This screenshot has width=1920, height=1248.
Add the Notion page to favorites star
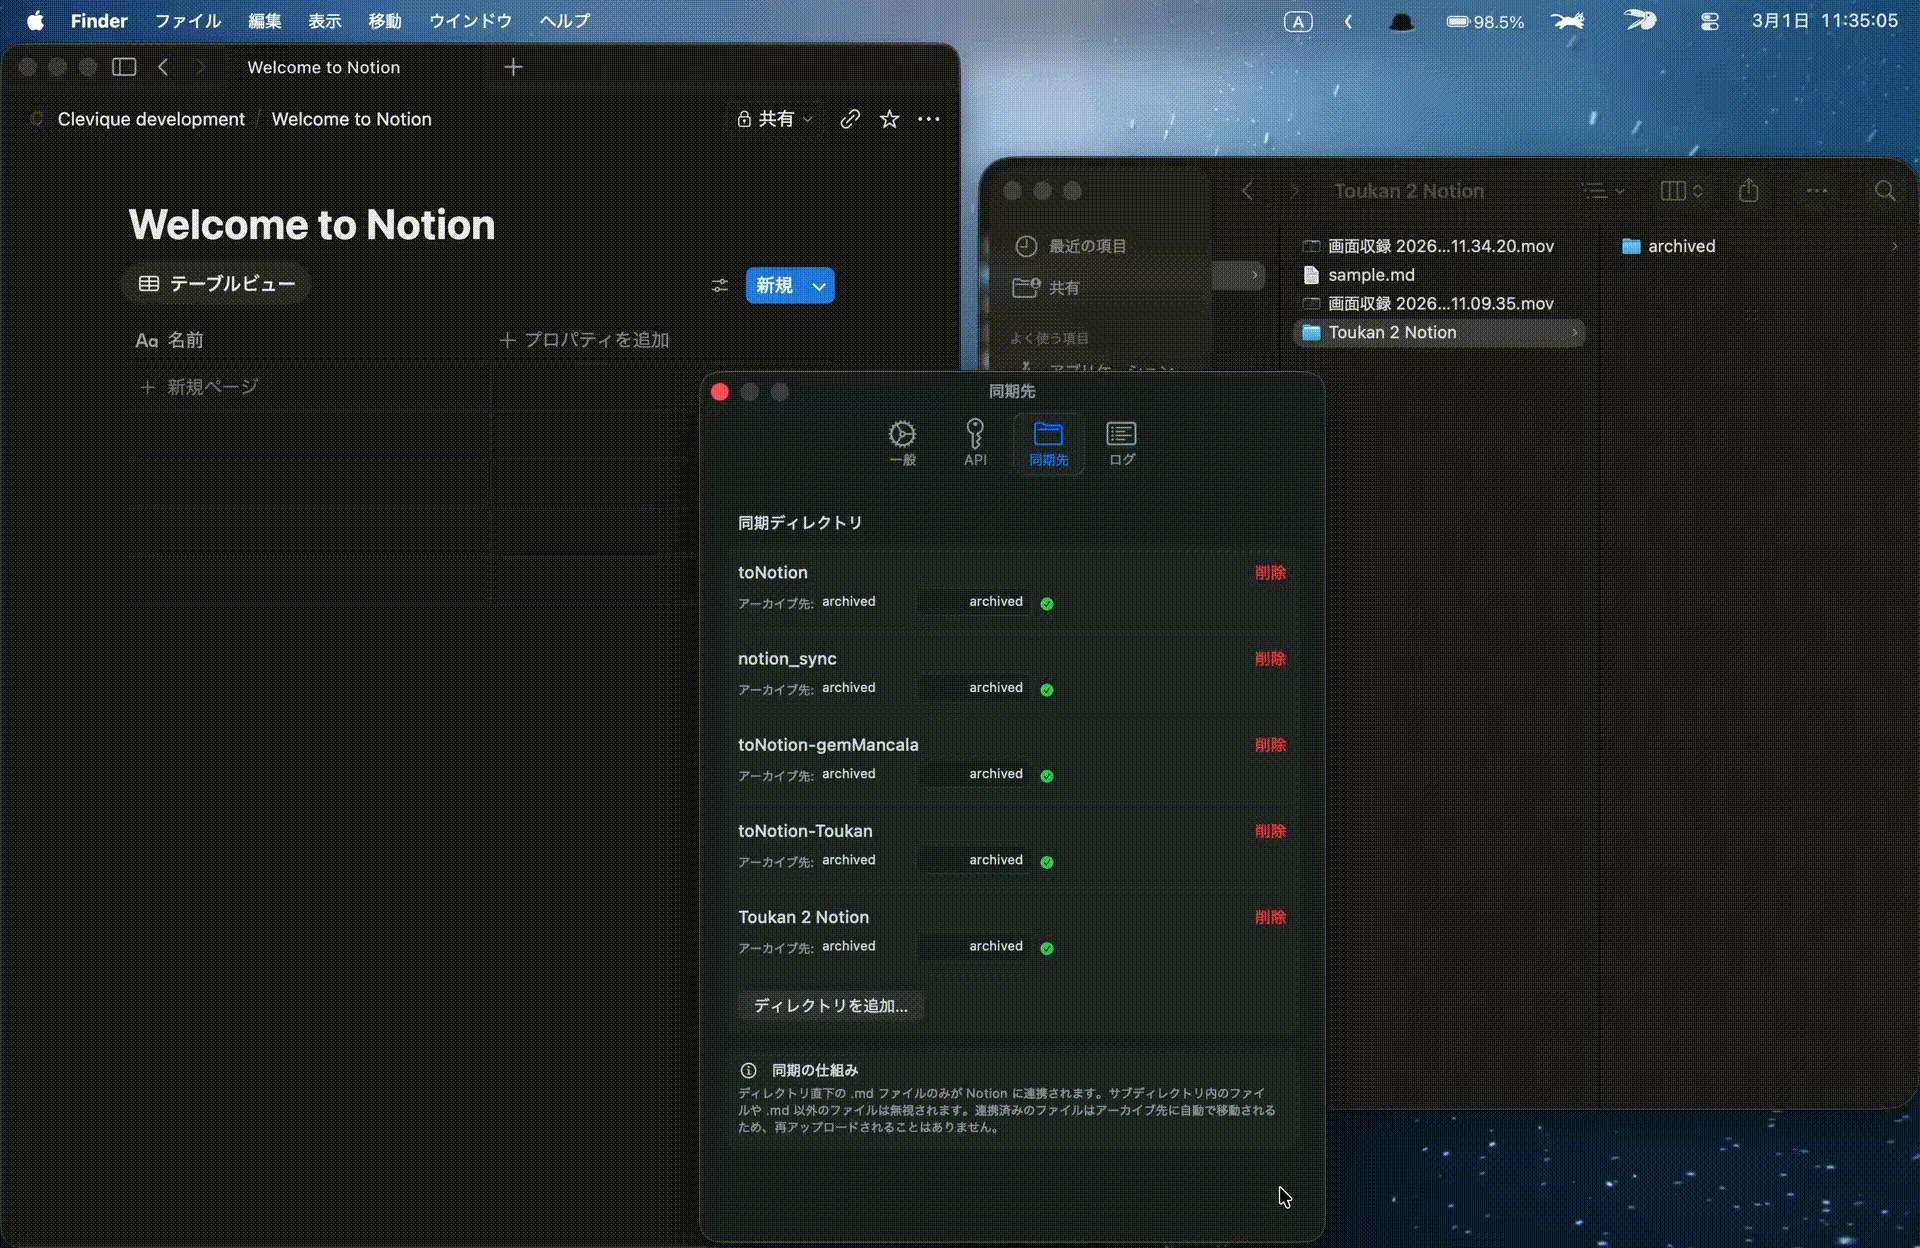coord(889,119)
